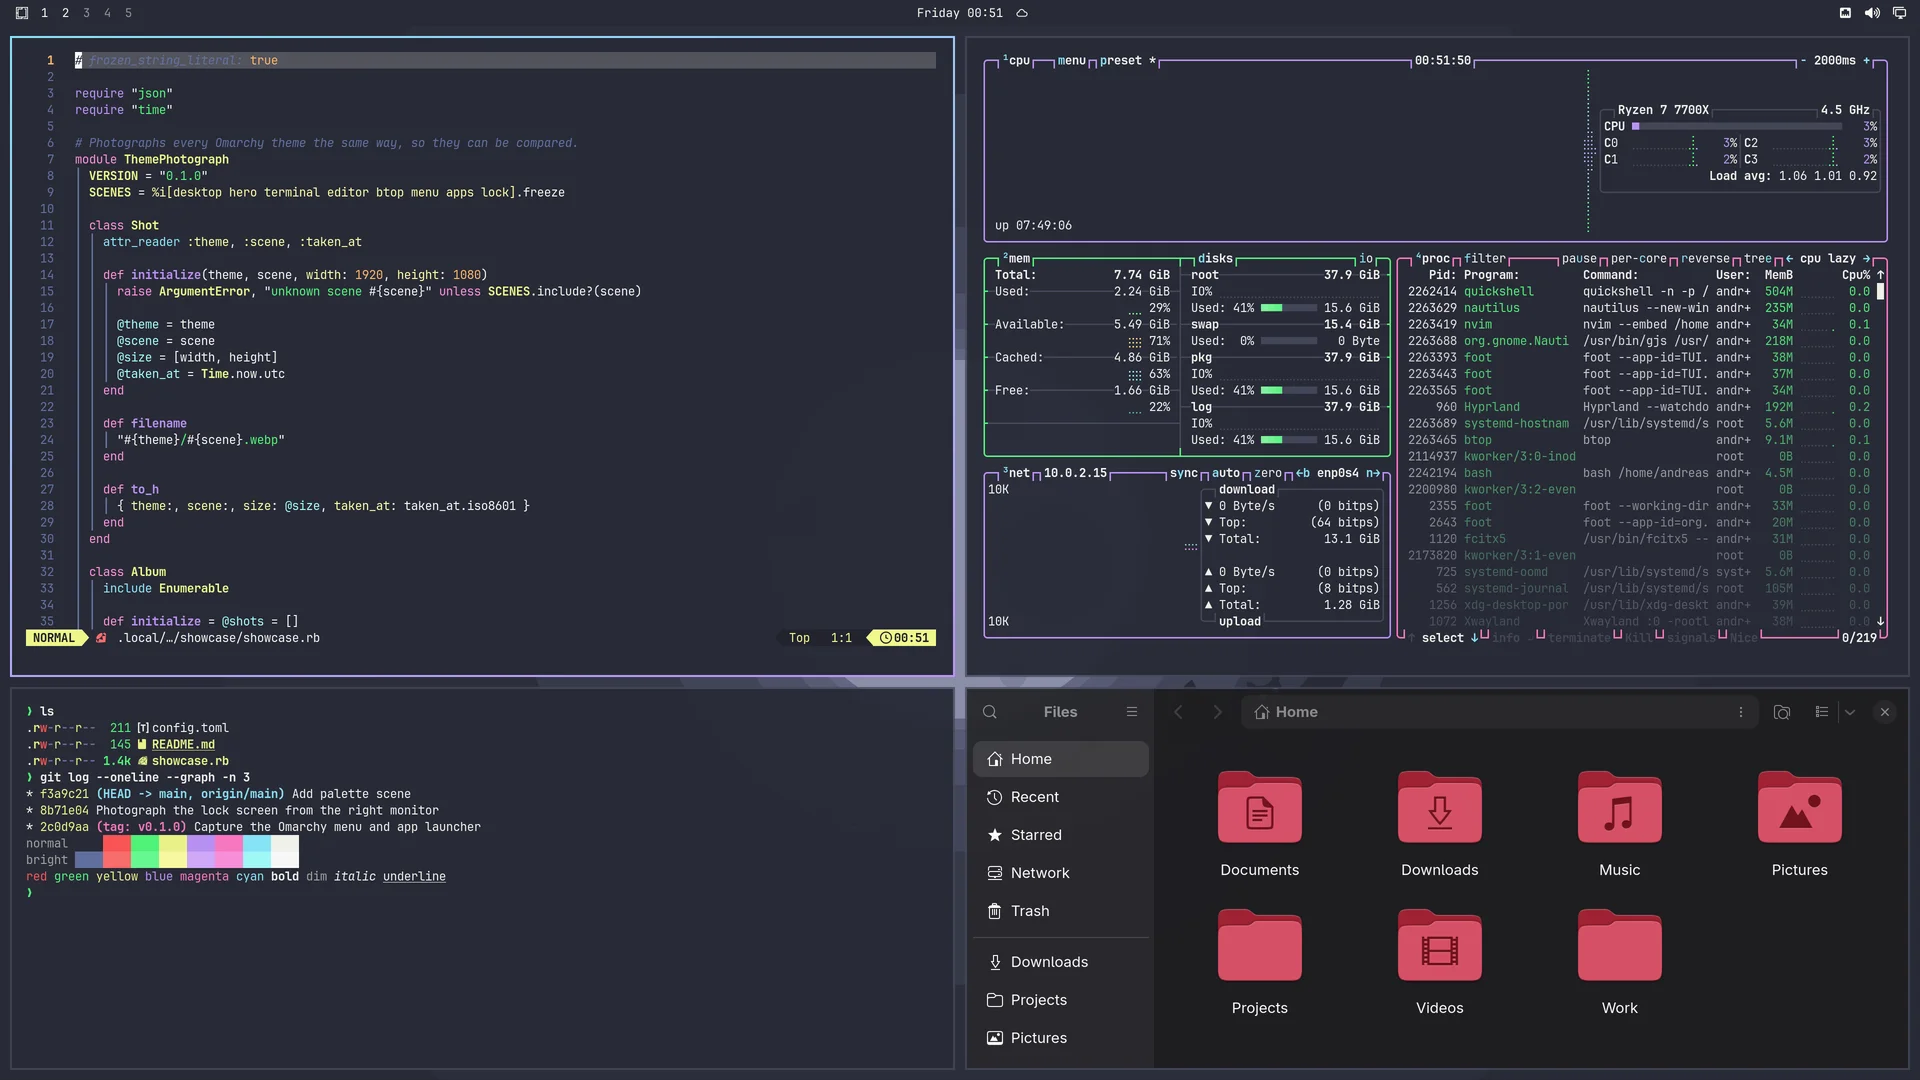Switch to workspace 2 in top bar
The image size is (1920, 1080).
pos(65,13)
